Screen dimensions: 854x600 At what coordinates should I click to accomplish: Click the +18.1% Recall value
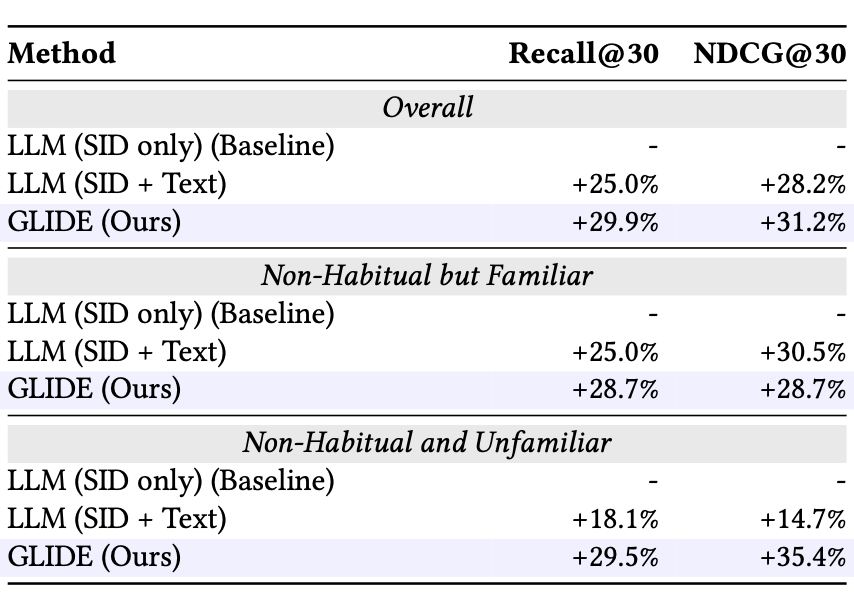tap(615, 519)
